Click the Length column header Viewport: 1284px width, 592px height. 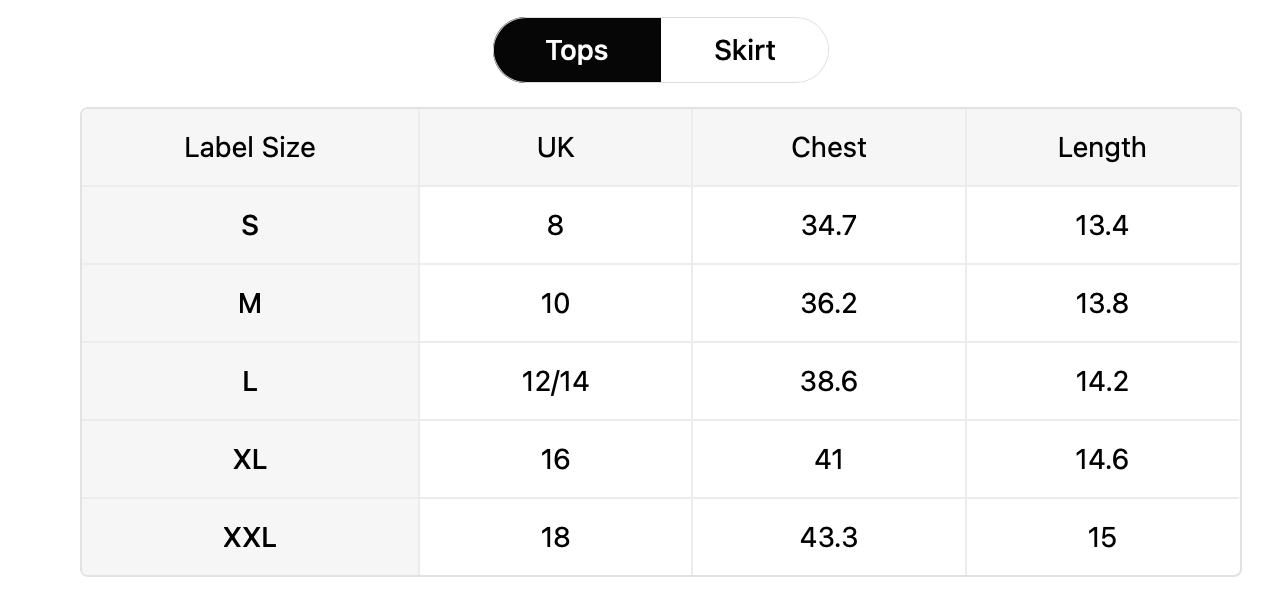pyautogui.click(x=1102, y=147)
